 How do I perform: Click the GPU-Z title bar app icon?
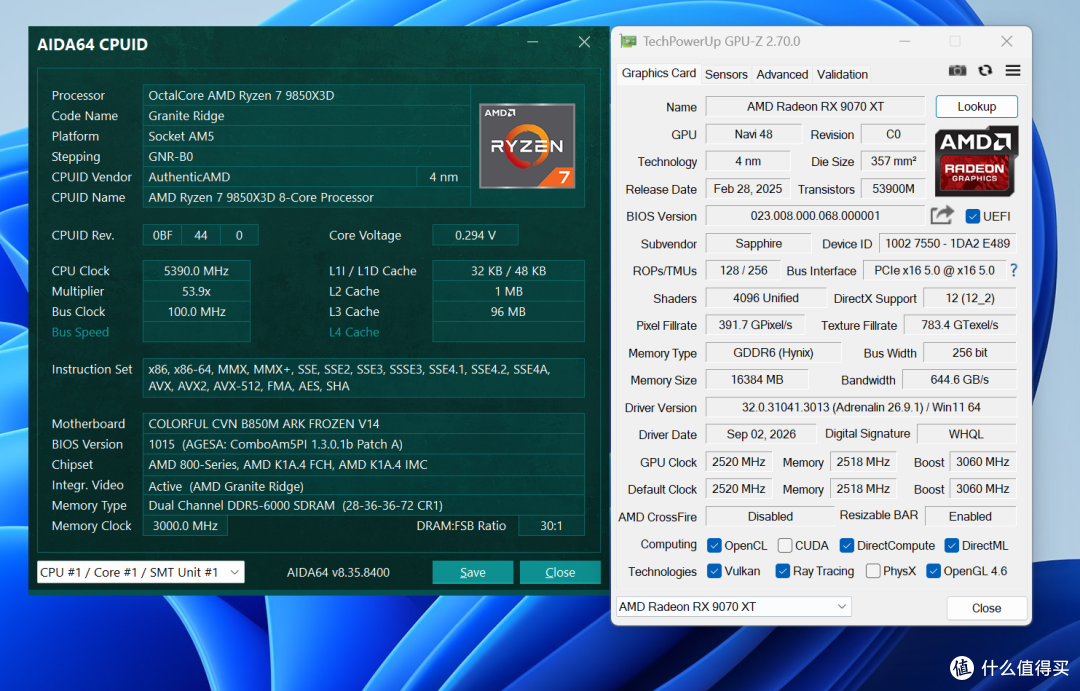628,41
